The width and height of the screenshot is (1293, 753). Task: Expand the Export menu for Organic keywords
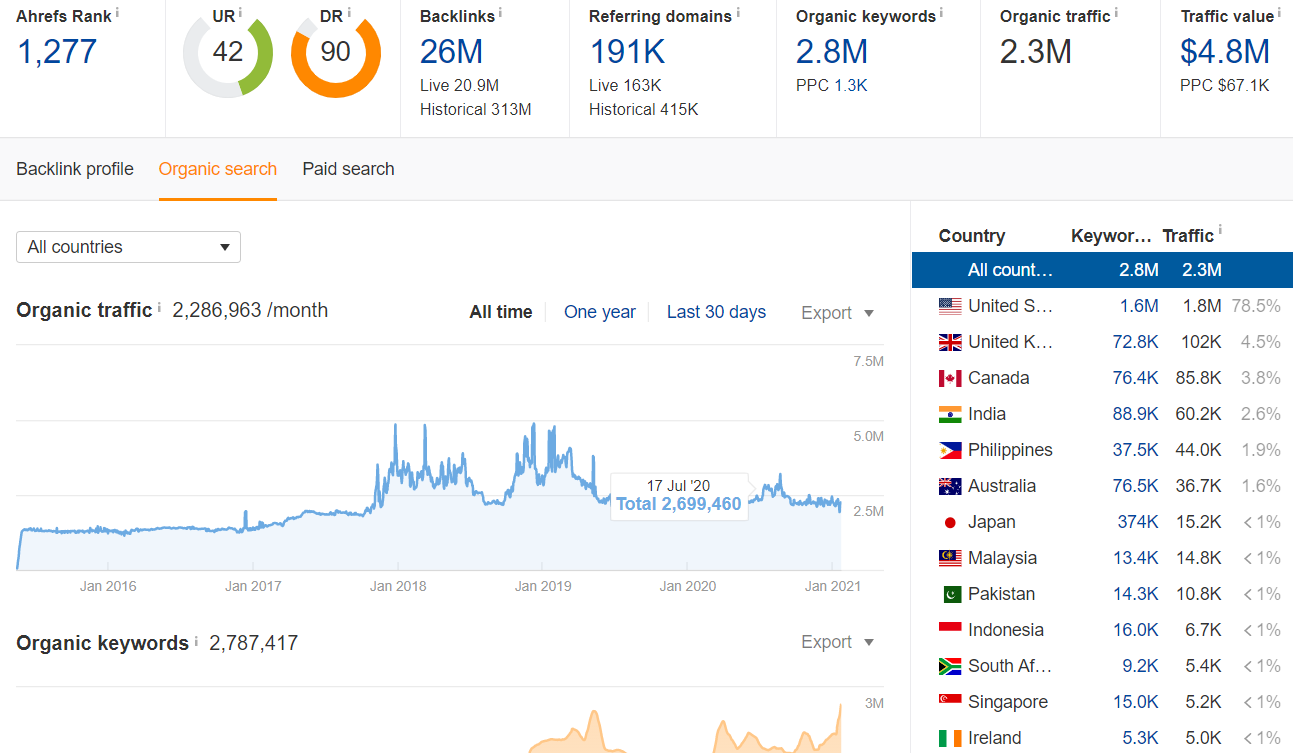point(837,642)
